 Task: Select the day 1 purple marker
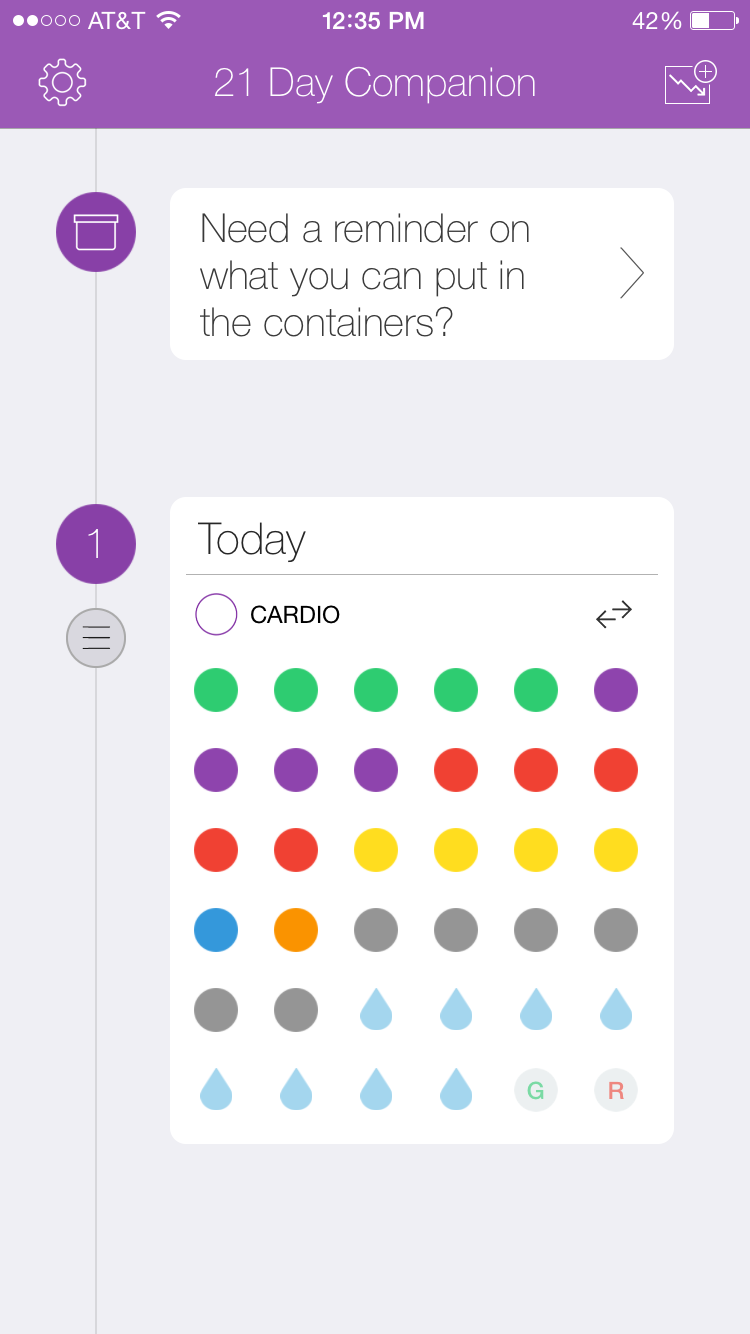96,544
